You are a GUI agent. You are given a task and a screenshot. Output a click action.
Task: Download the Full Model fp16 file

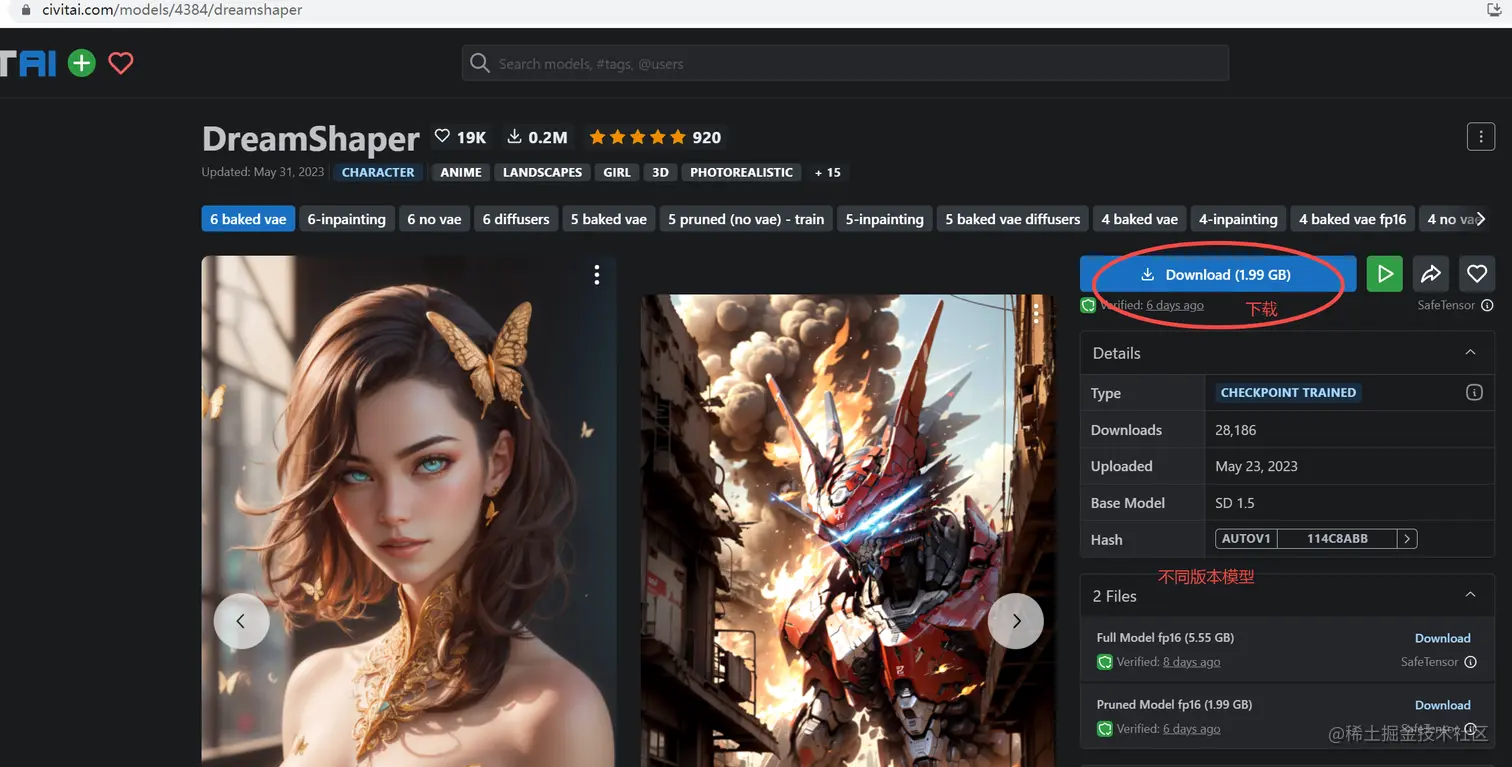click(1442, 638)
